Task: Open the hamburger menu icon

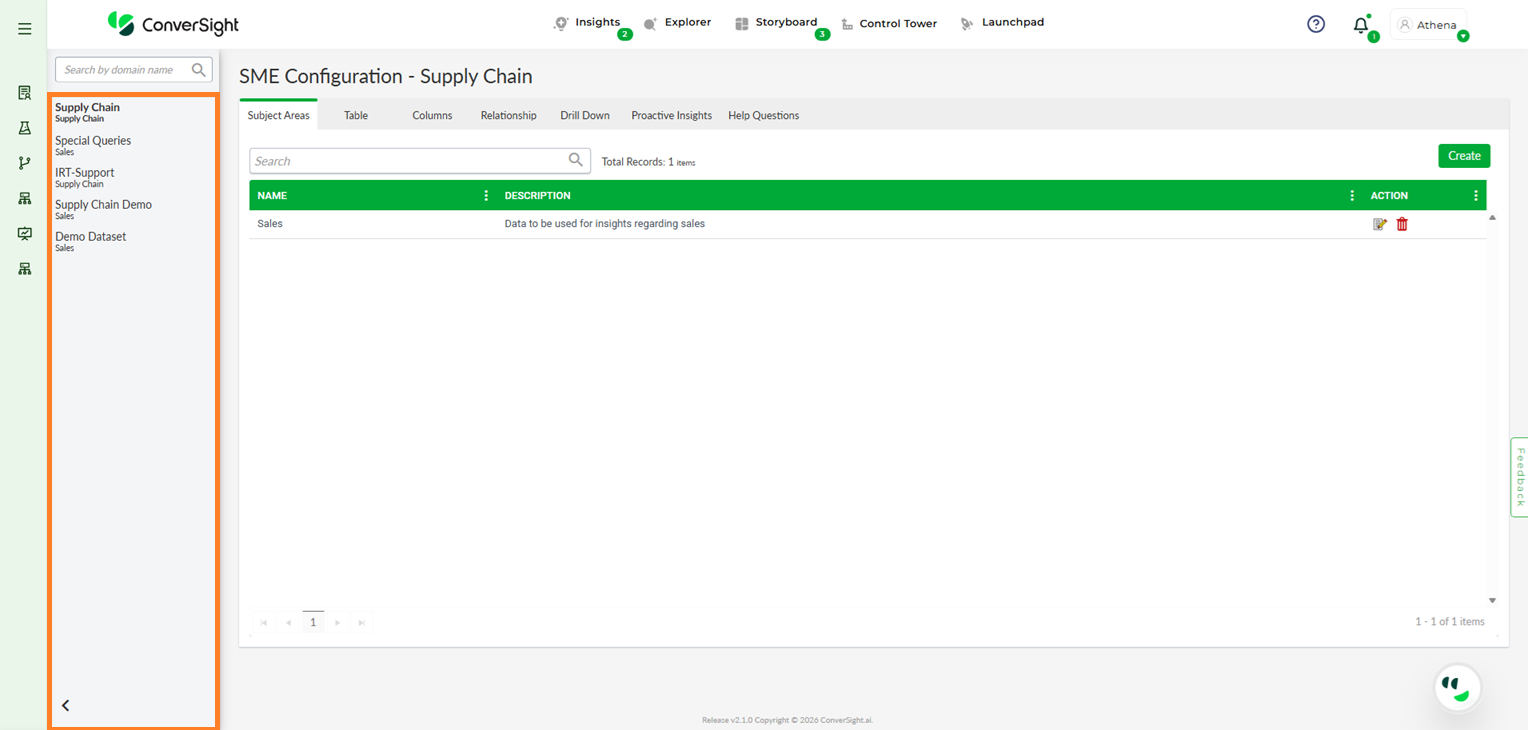Action: pyautogui.click(x=25, y=29)
